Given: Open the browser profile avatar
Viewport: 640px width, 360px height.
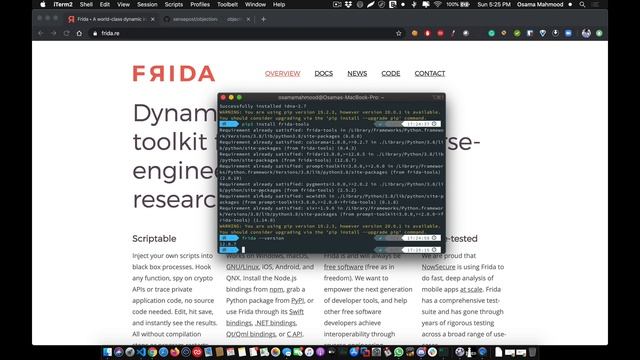Looking at the screenshot, I should [586, 33].
